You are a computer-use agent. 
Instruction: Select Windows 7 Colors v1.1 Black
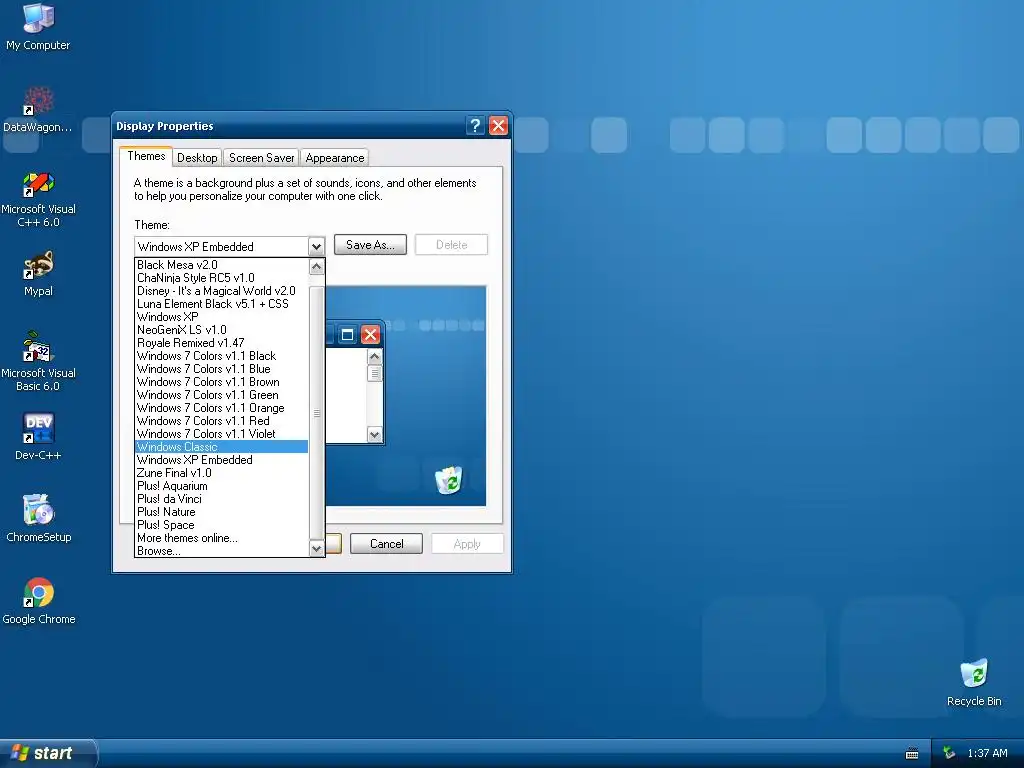tap(221, 356)
